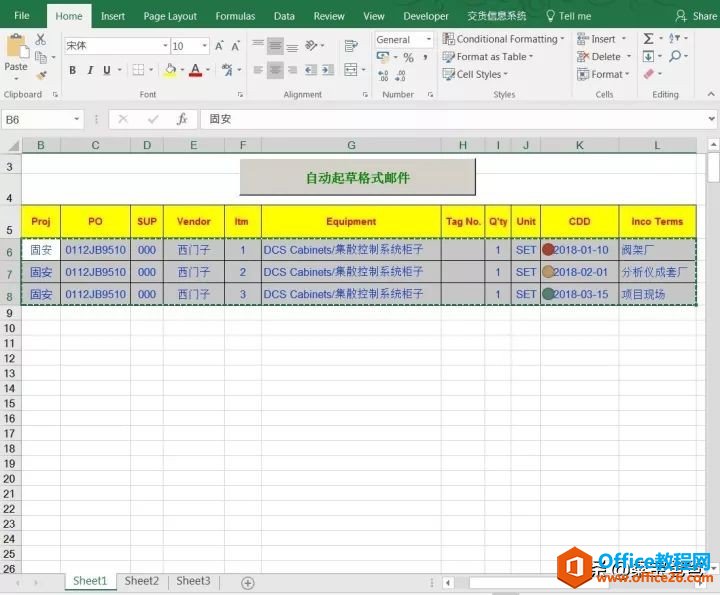The image size is (720, 595).
Task: Open Find & Select magnifier icon
Action: click(x=675, y=56)
